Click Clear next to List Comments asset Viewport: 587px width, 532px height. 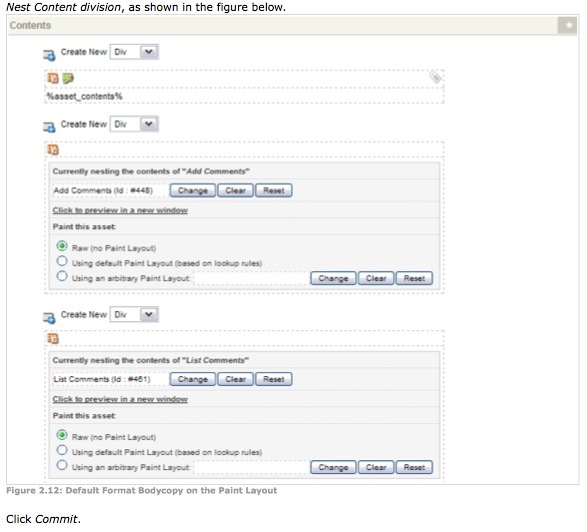click(235, 379)
